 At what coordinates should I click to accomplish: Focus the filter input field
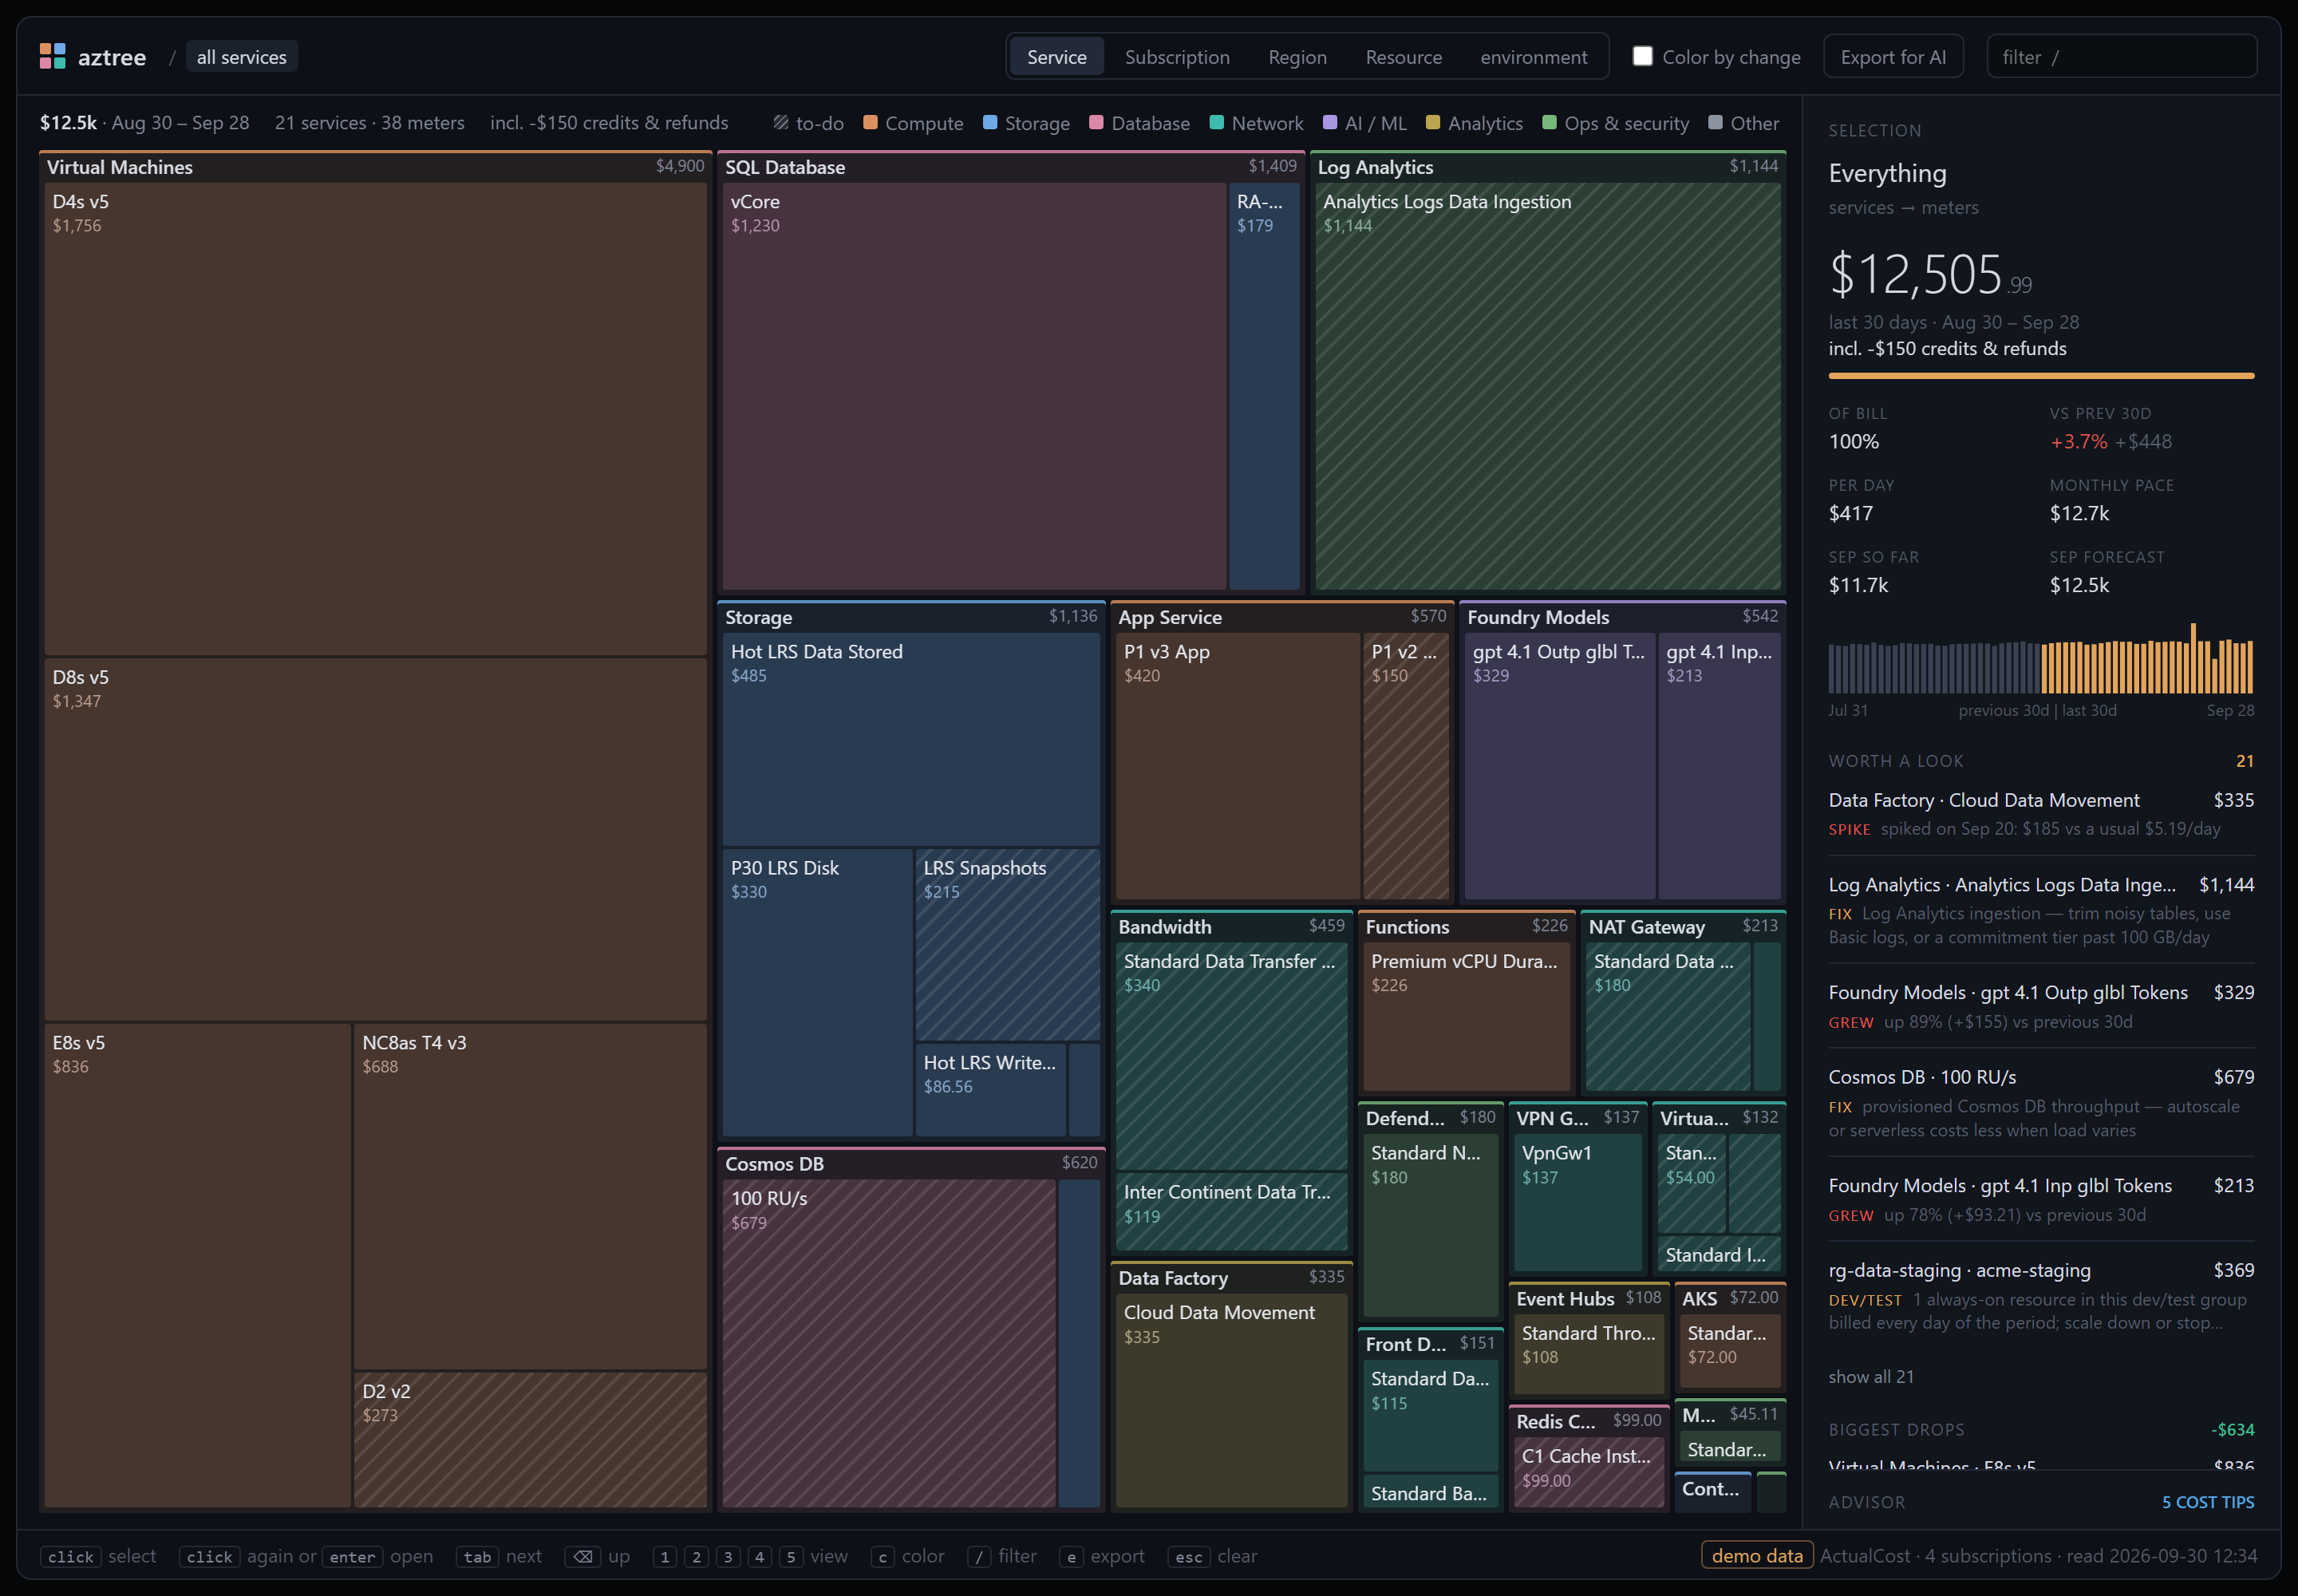pos(2121,57)
